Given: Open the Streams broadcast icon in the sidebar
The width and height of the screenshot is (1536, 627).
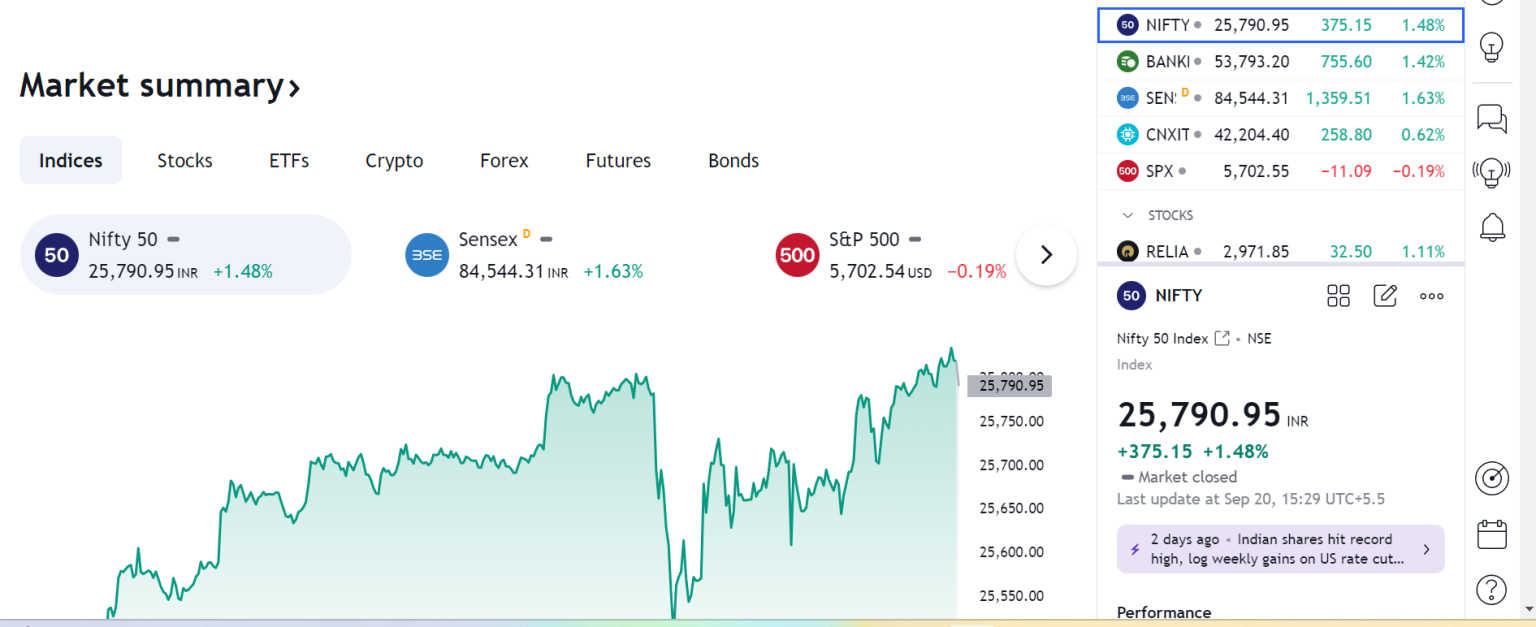Looking at the screenshot, I should [x=1491, y=172].
